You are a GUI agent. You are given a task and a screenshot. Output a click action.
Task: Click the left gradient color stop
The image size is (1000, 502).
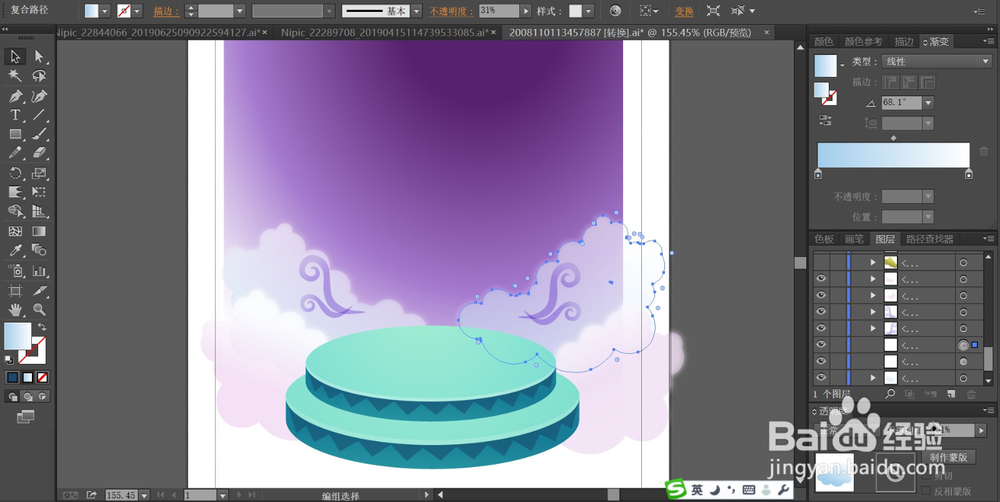coord(818,174)
